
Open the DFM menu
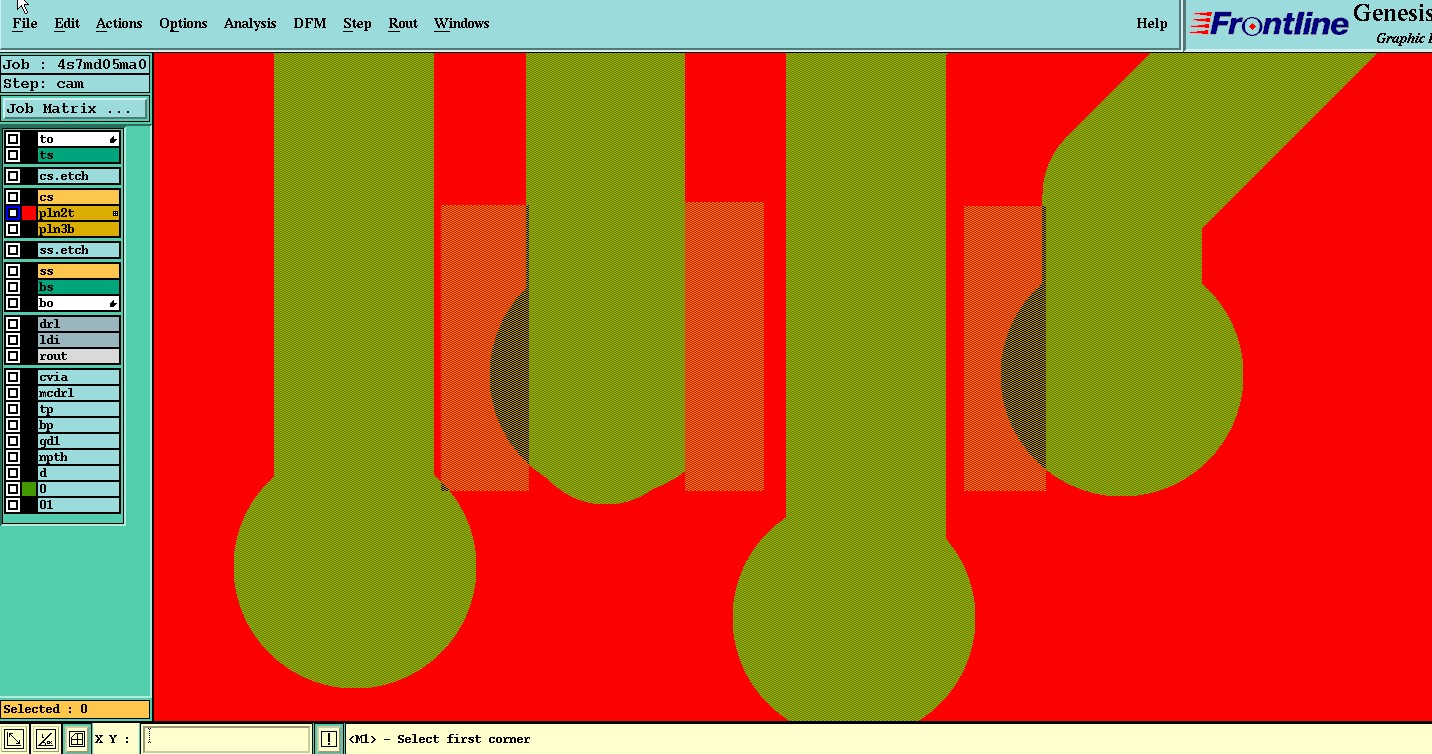click(310, 23)
